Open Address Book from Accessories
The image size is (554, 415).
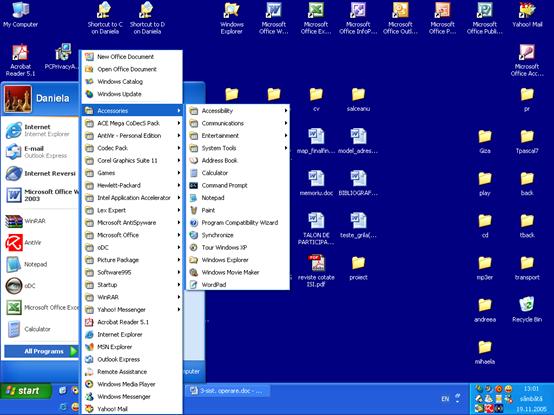click(x=238, y=160)
